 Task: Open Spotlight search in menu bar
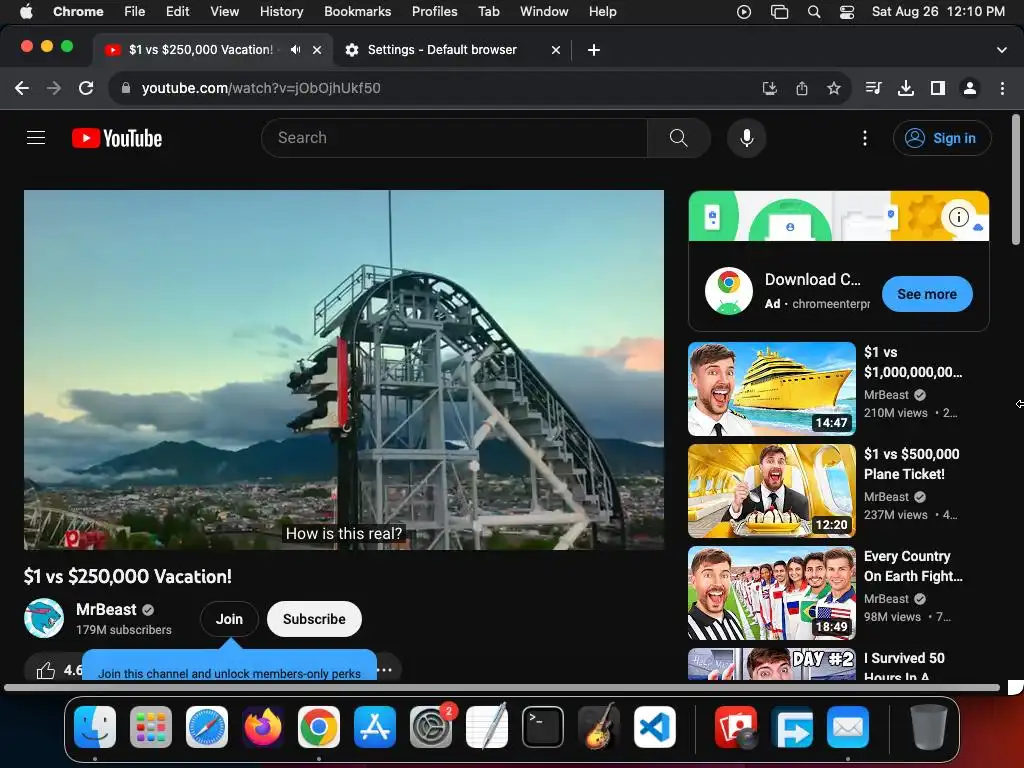pyautogui.click(x=814, y=12)
